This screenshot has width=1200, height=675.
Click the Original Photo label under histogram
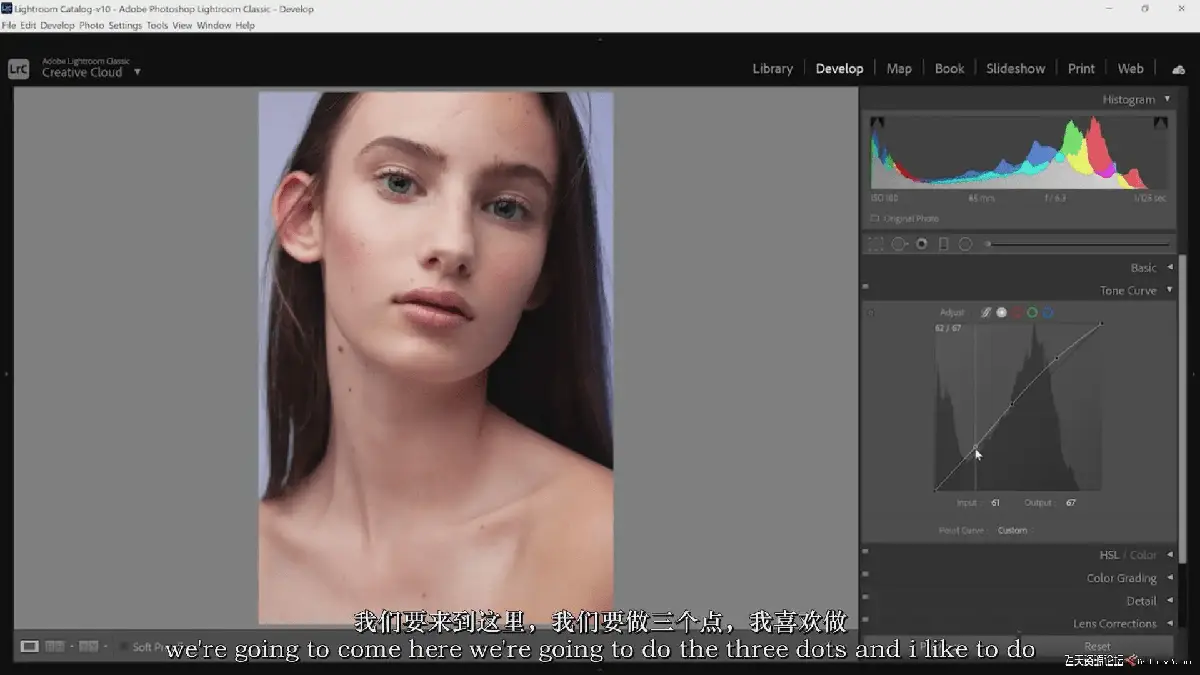pos(912,219)
